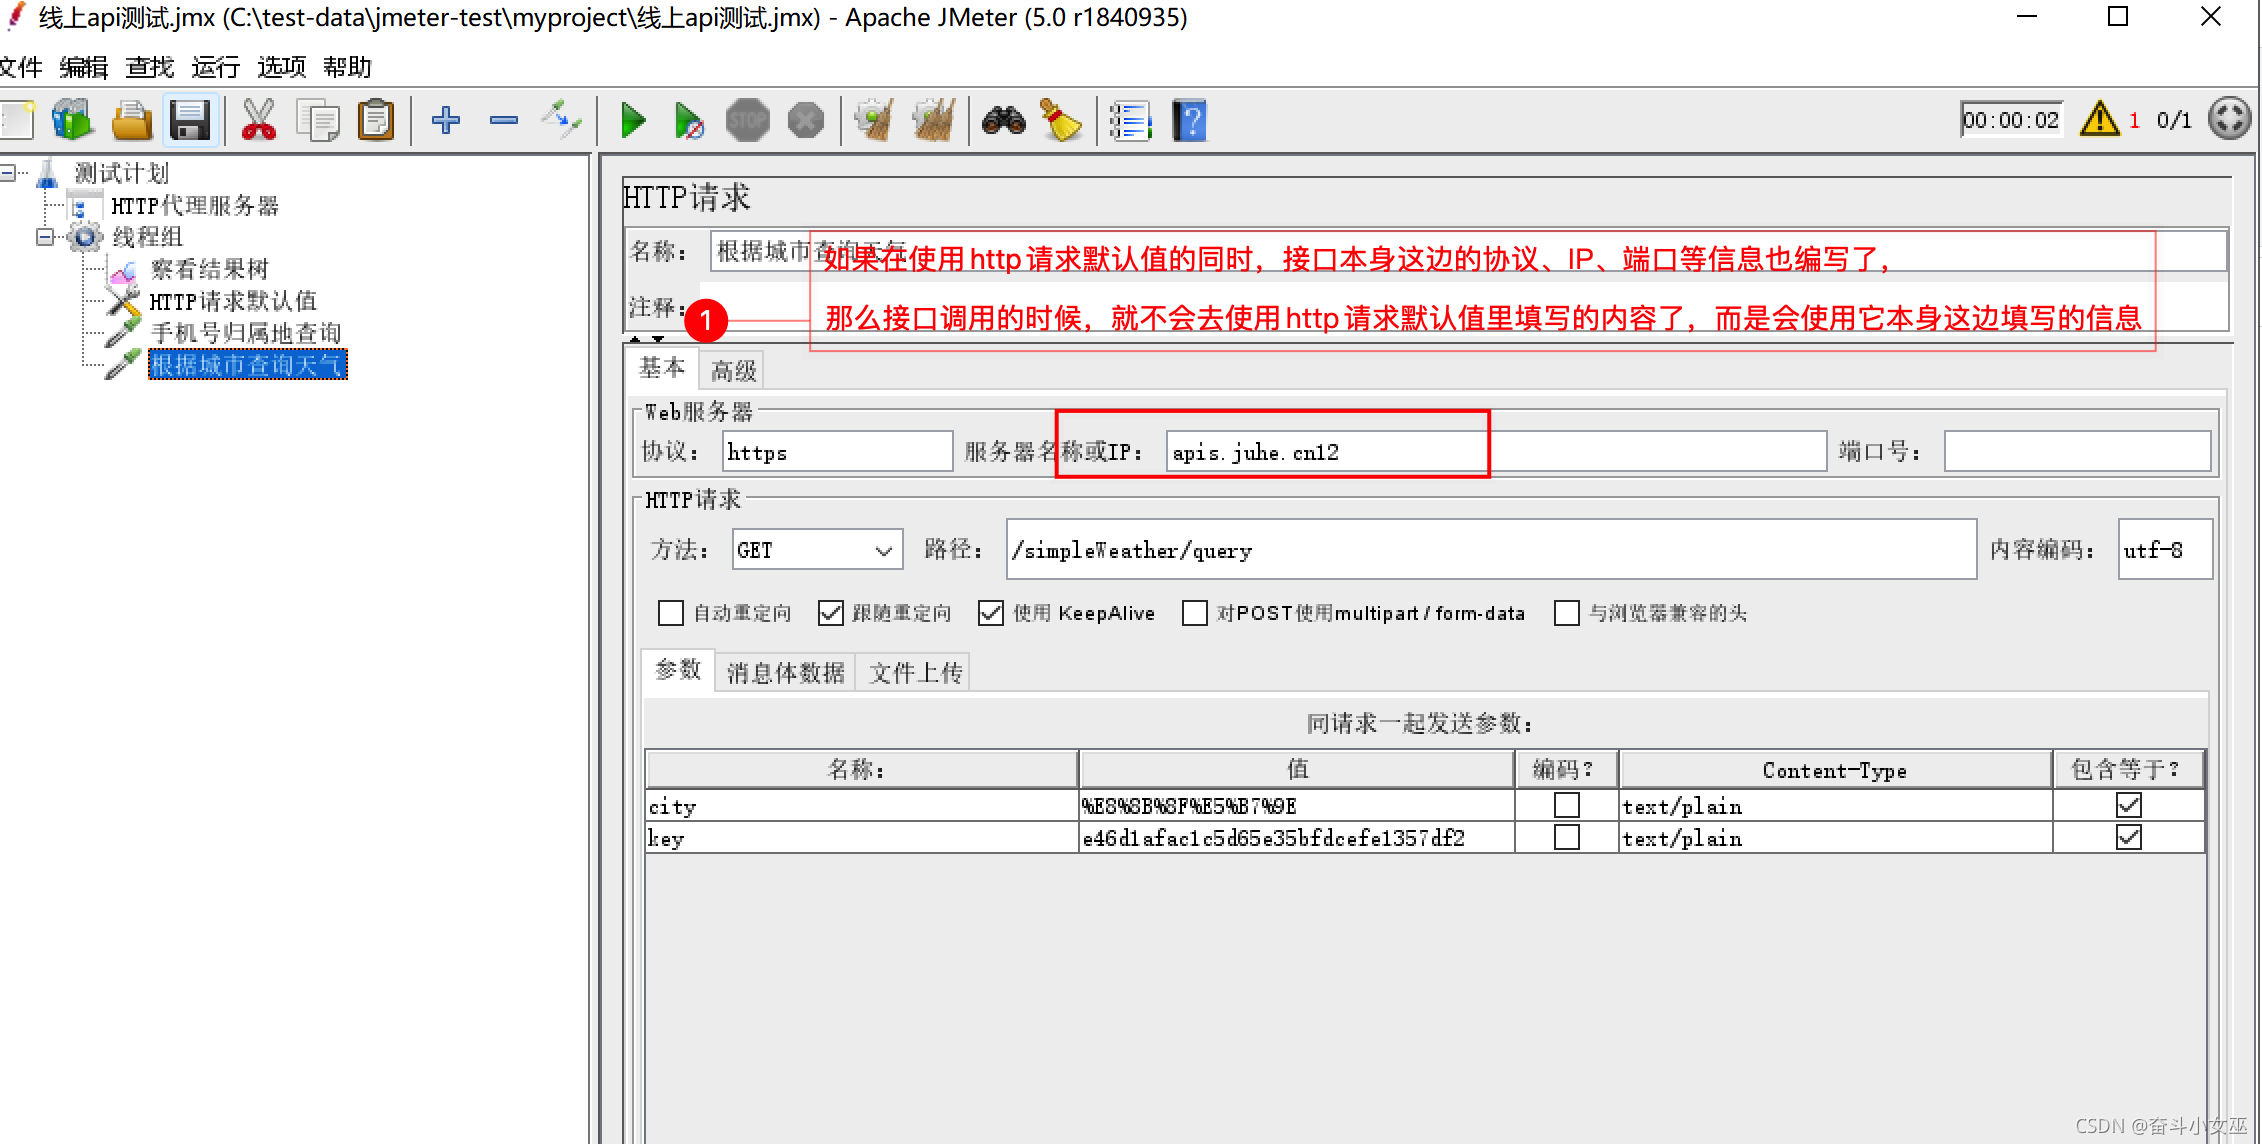Check 对POST使用multipart/form-data box
The image size is (2262, 1144).
[1194, 613]
